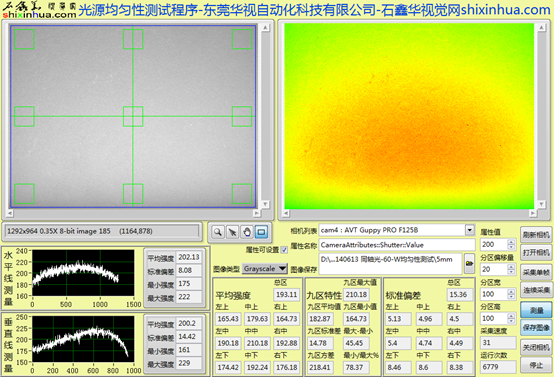554x377 pixels.
Task: Select the hand pan tool
Action: (x=247, y=232)
